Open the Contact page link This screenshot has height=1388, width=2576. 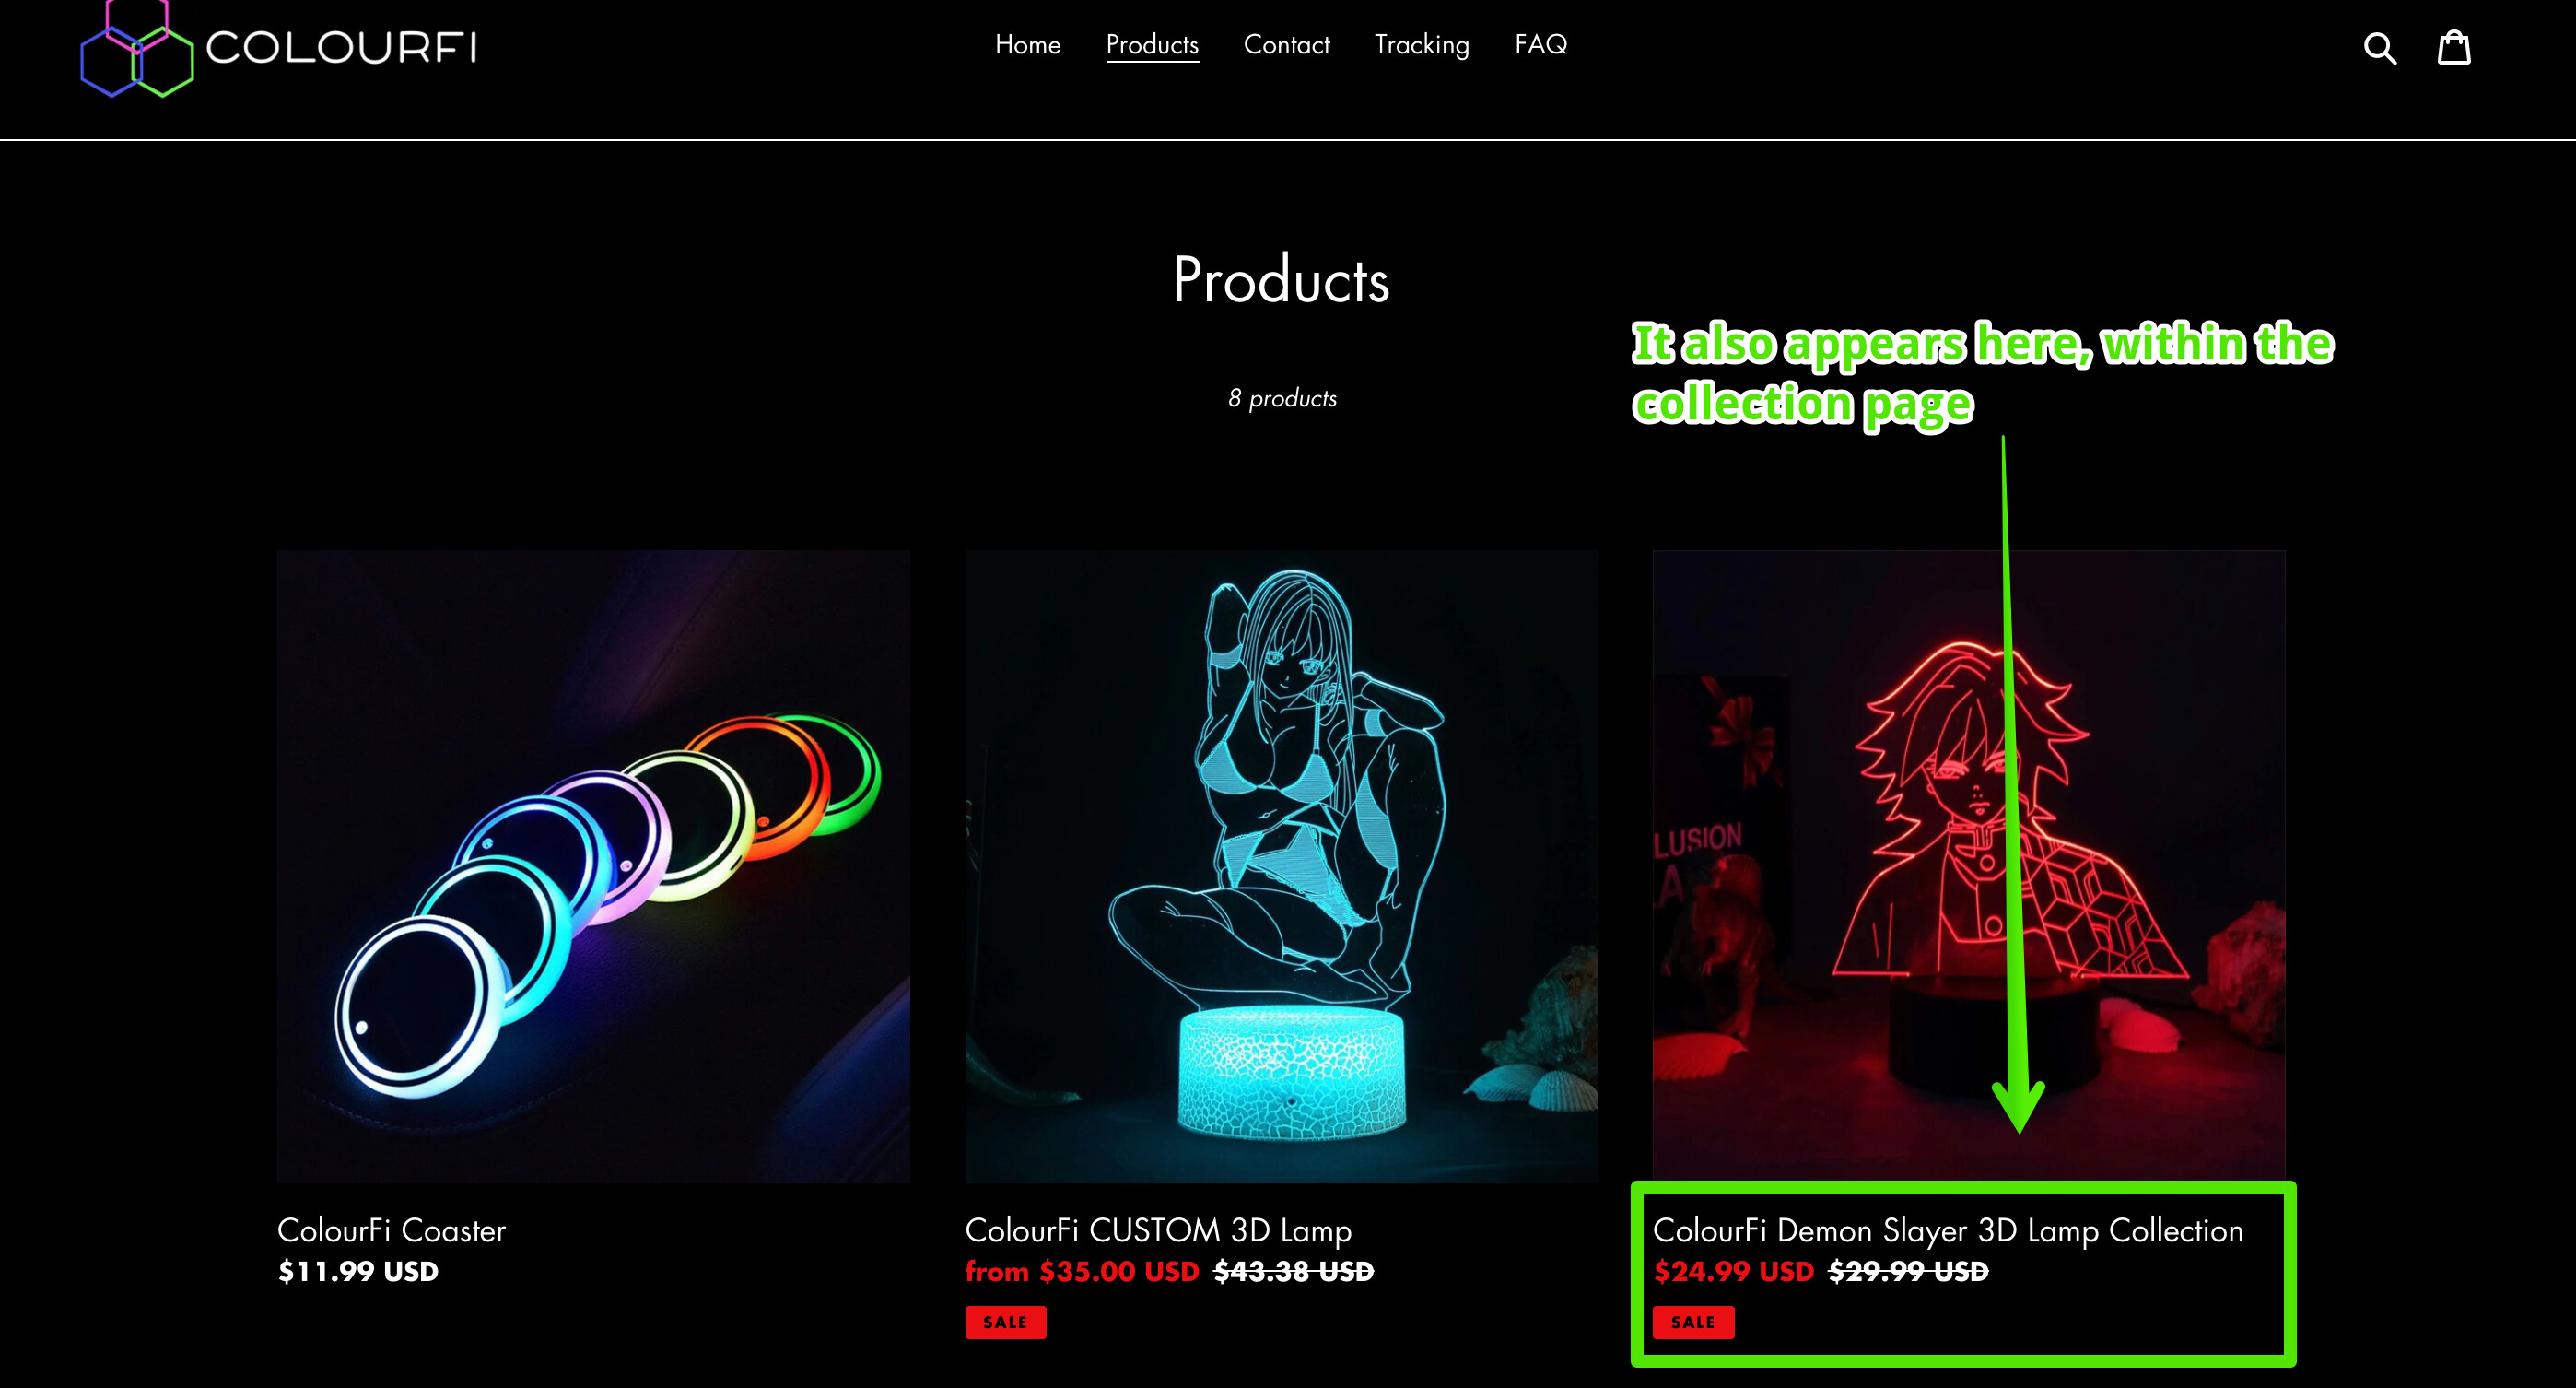[1287, 45]
